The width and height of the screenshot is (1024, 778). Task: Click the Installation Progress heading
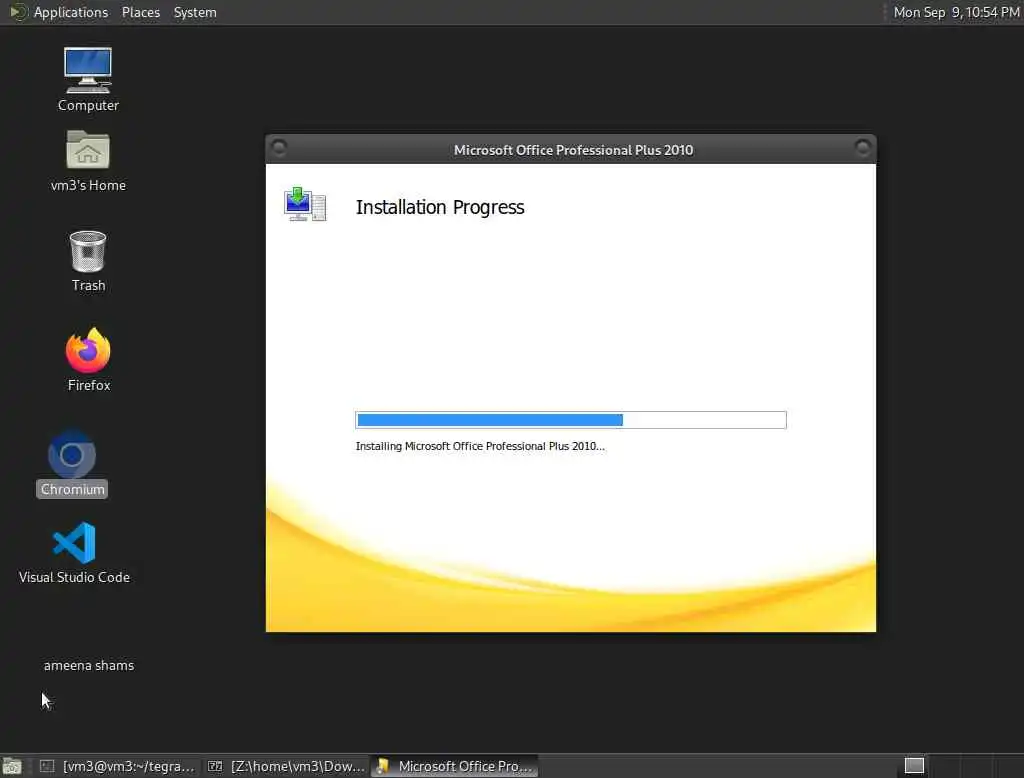pyautogui.click(x=440, y=207)
